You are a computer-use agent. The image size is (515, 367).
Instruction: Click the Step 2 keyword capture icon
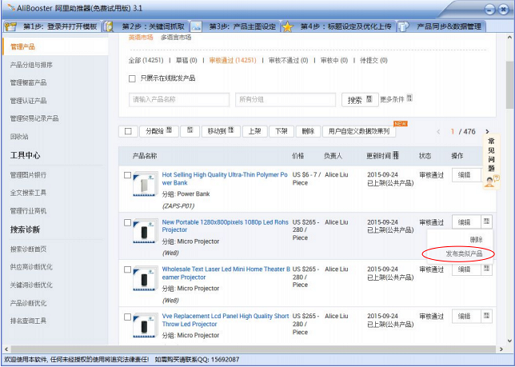[x=108, y=26]
